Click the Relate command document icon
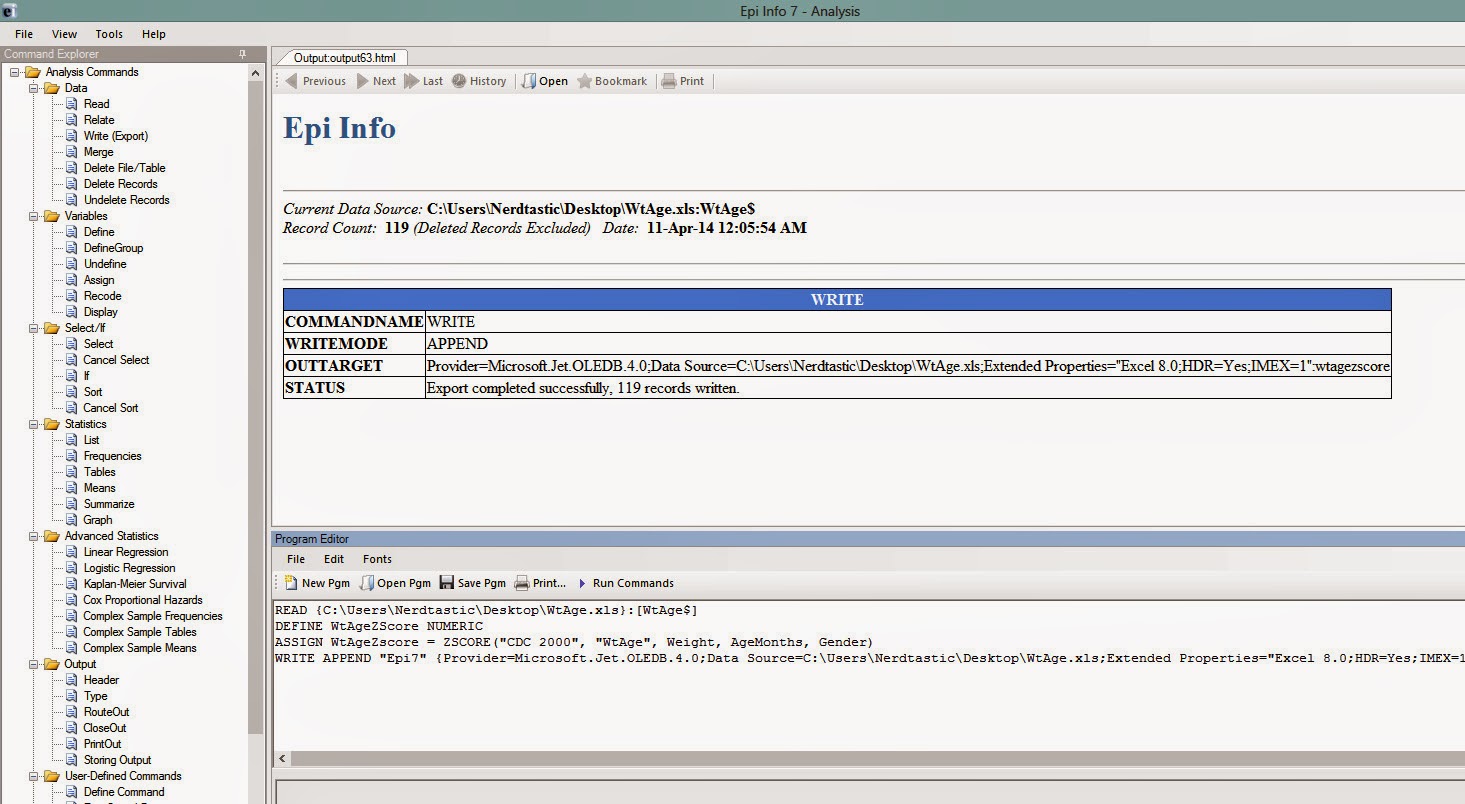1465x804 pixels. [72, 120]
